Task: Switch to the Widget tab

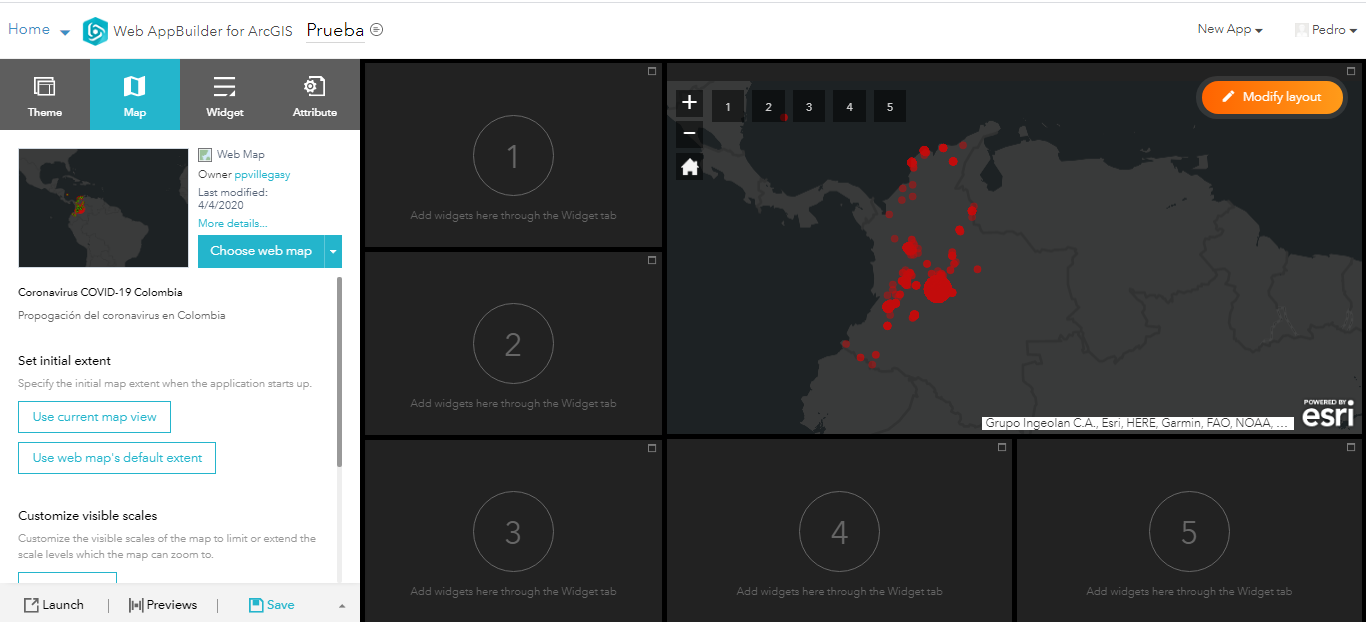Action: tap(224, 94)
